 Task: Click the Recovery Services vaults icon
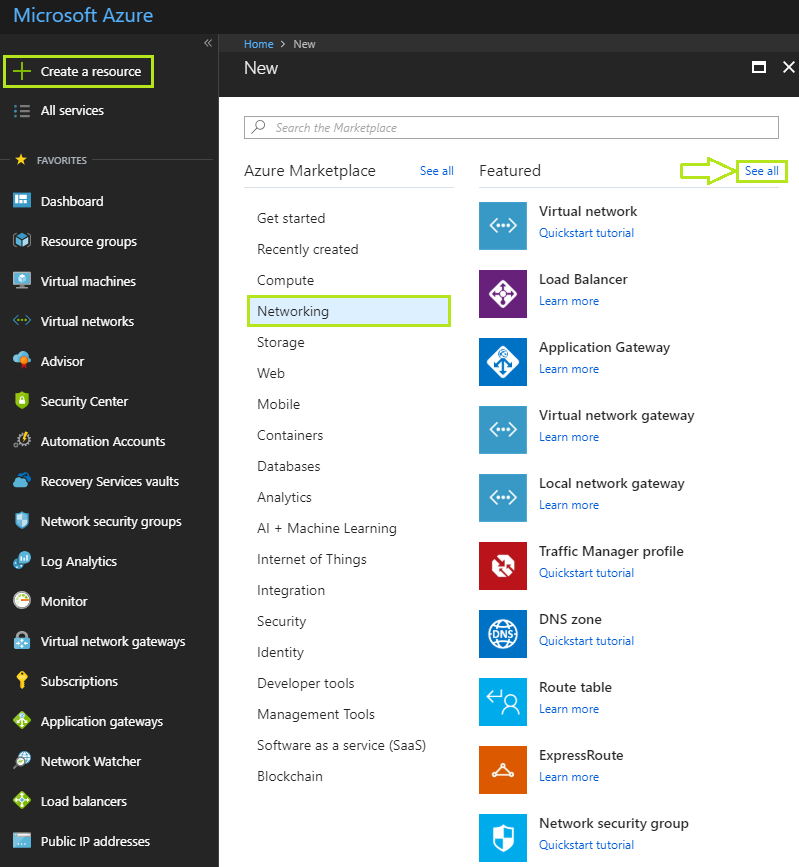point(22,480)
